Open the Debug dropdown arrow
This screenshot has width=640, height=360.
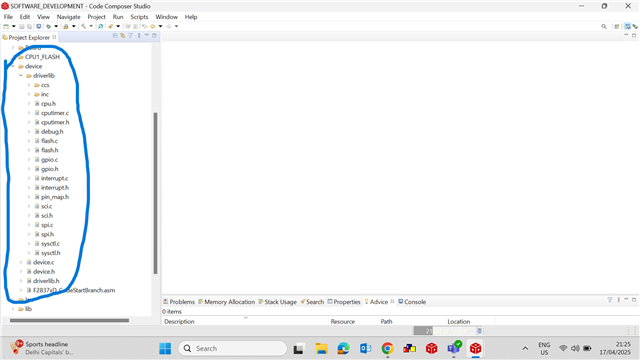click(56, 26)
